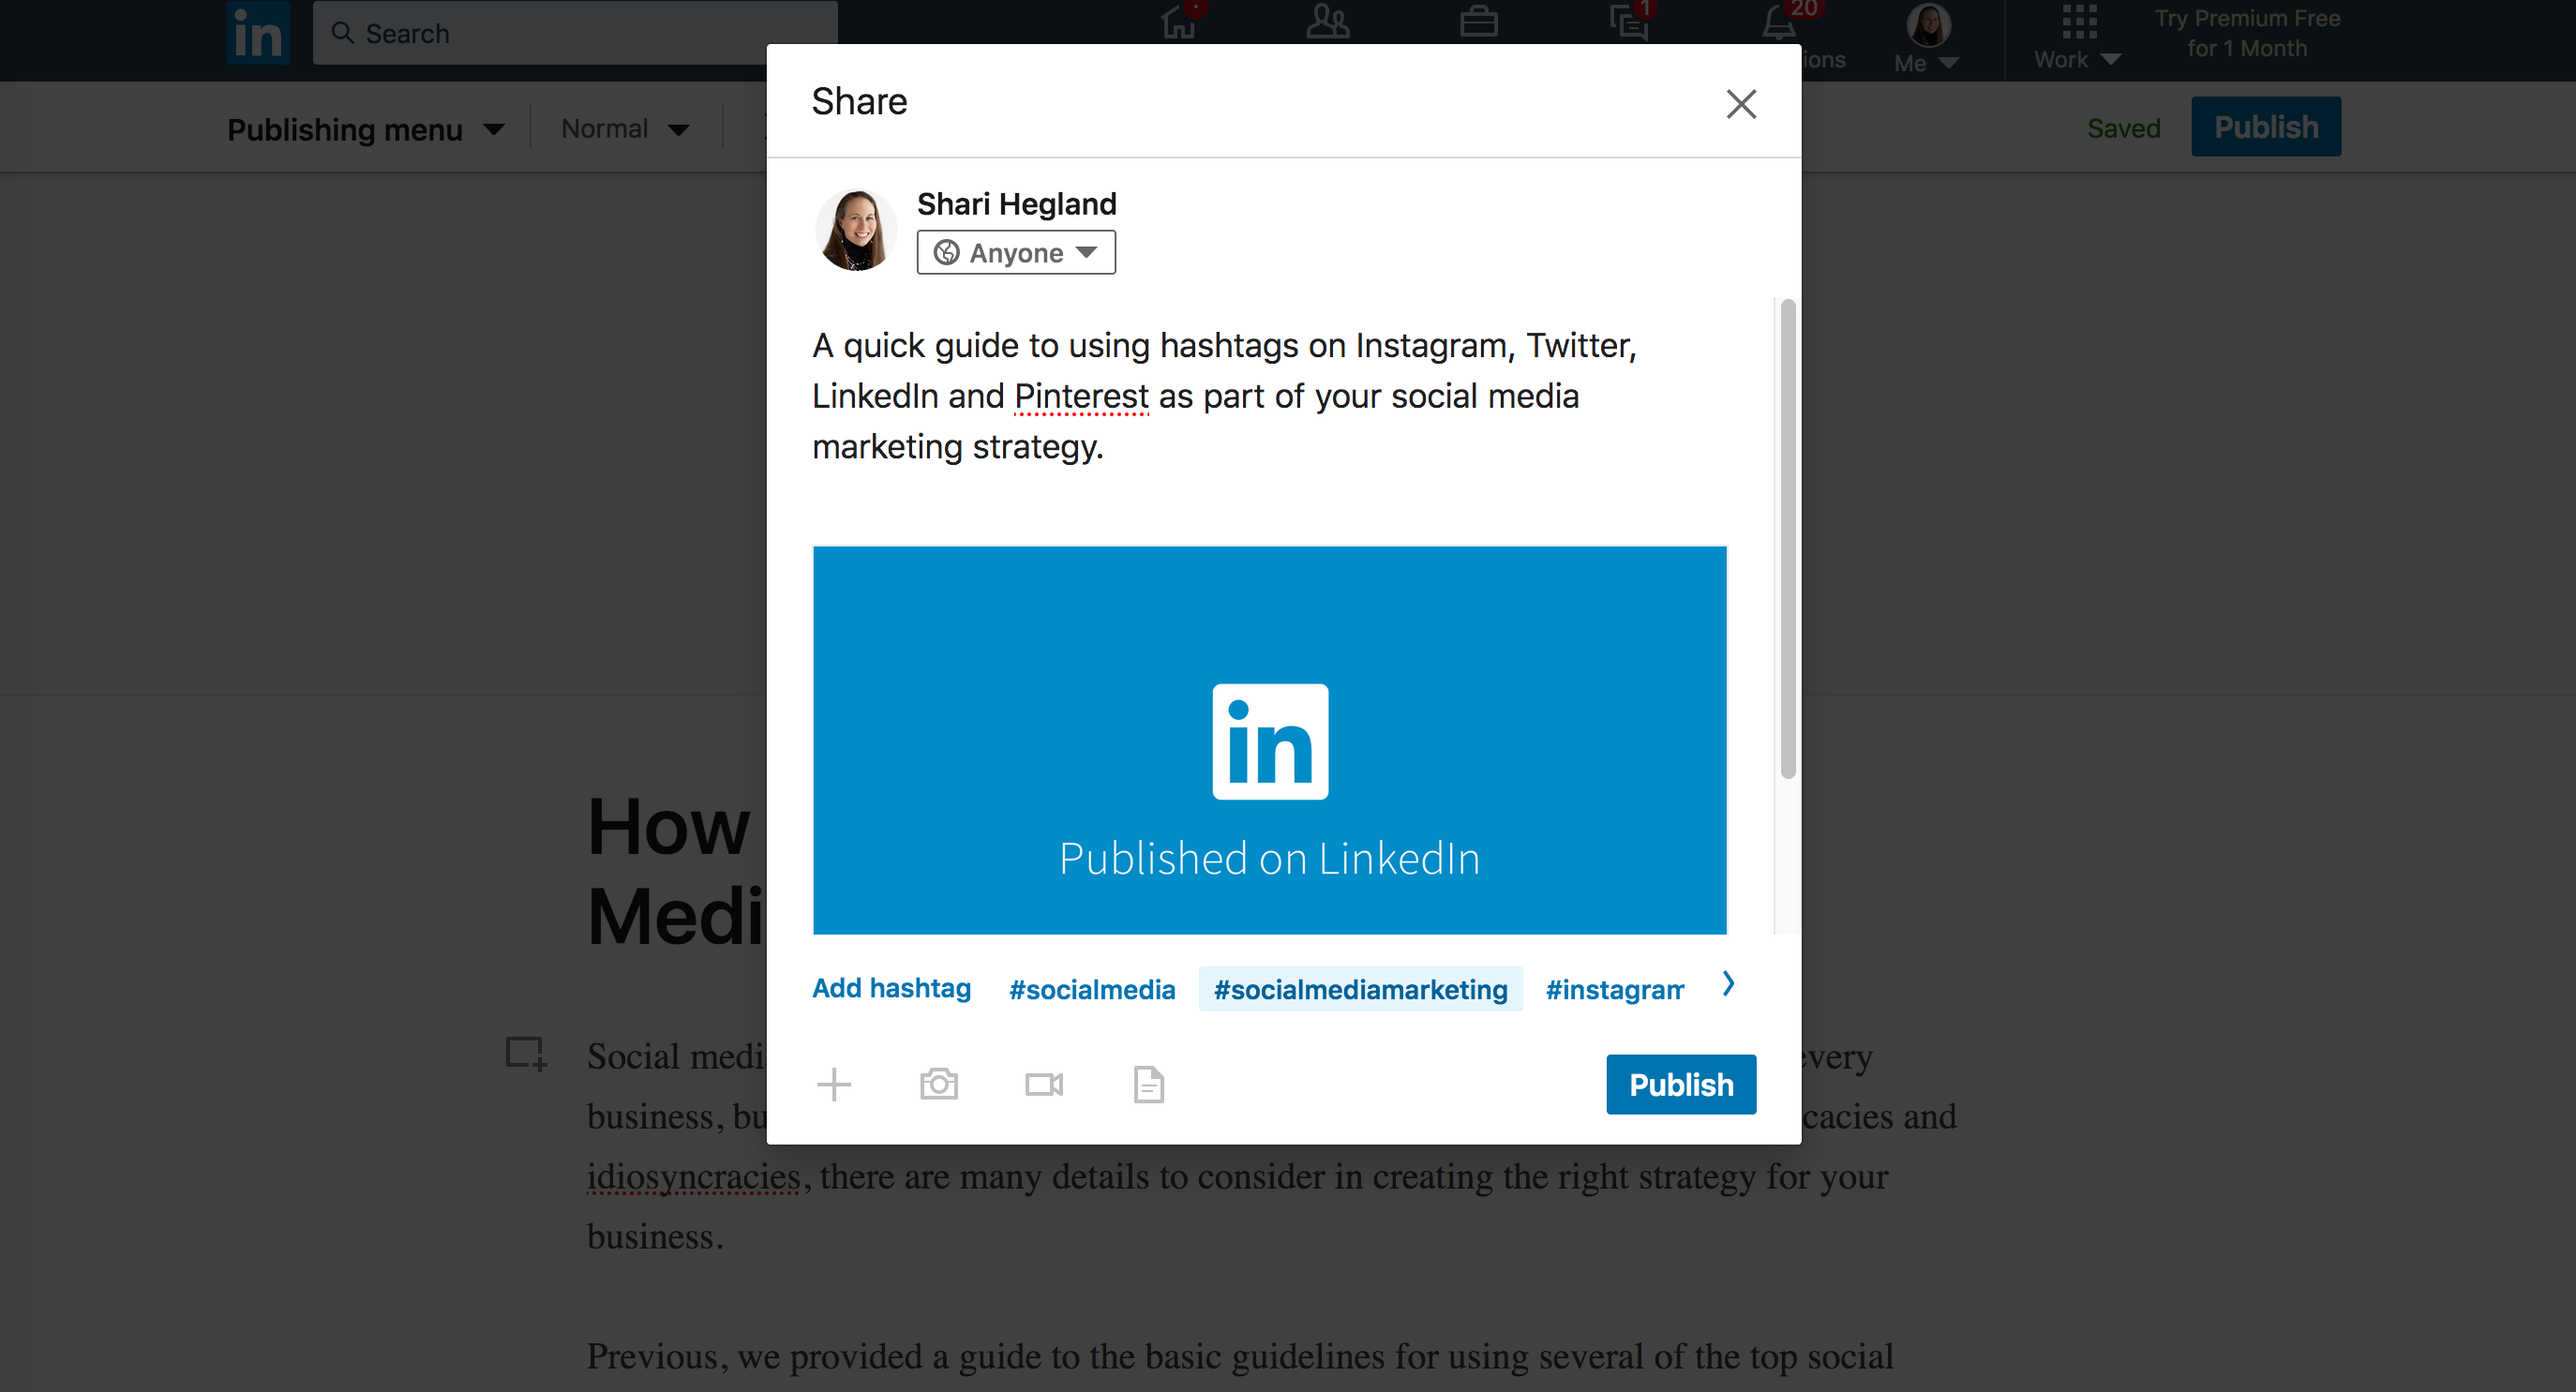Click the Pinterest hyperlink in post text

click(x=1082, y=396)
